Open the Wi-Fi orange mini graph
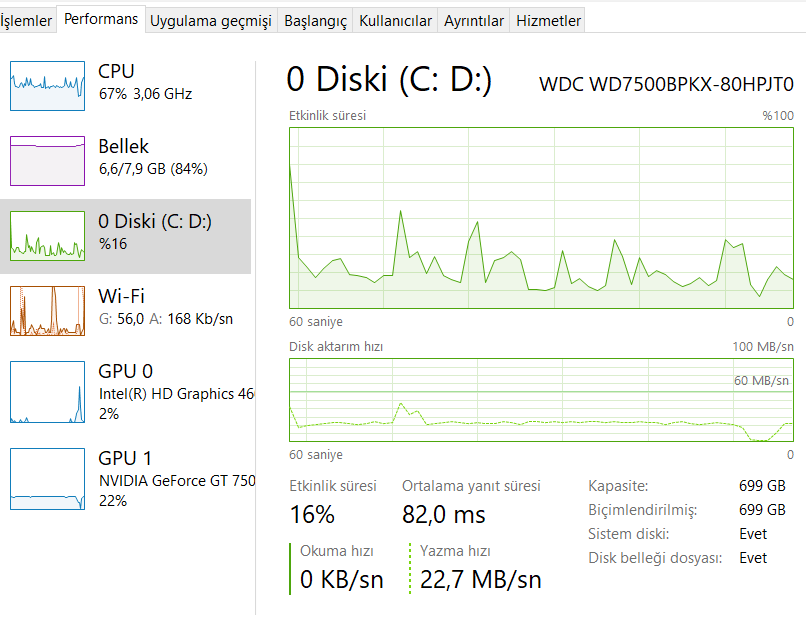Viewport: 806px width, 619px height. (x=47, y=310)
